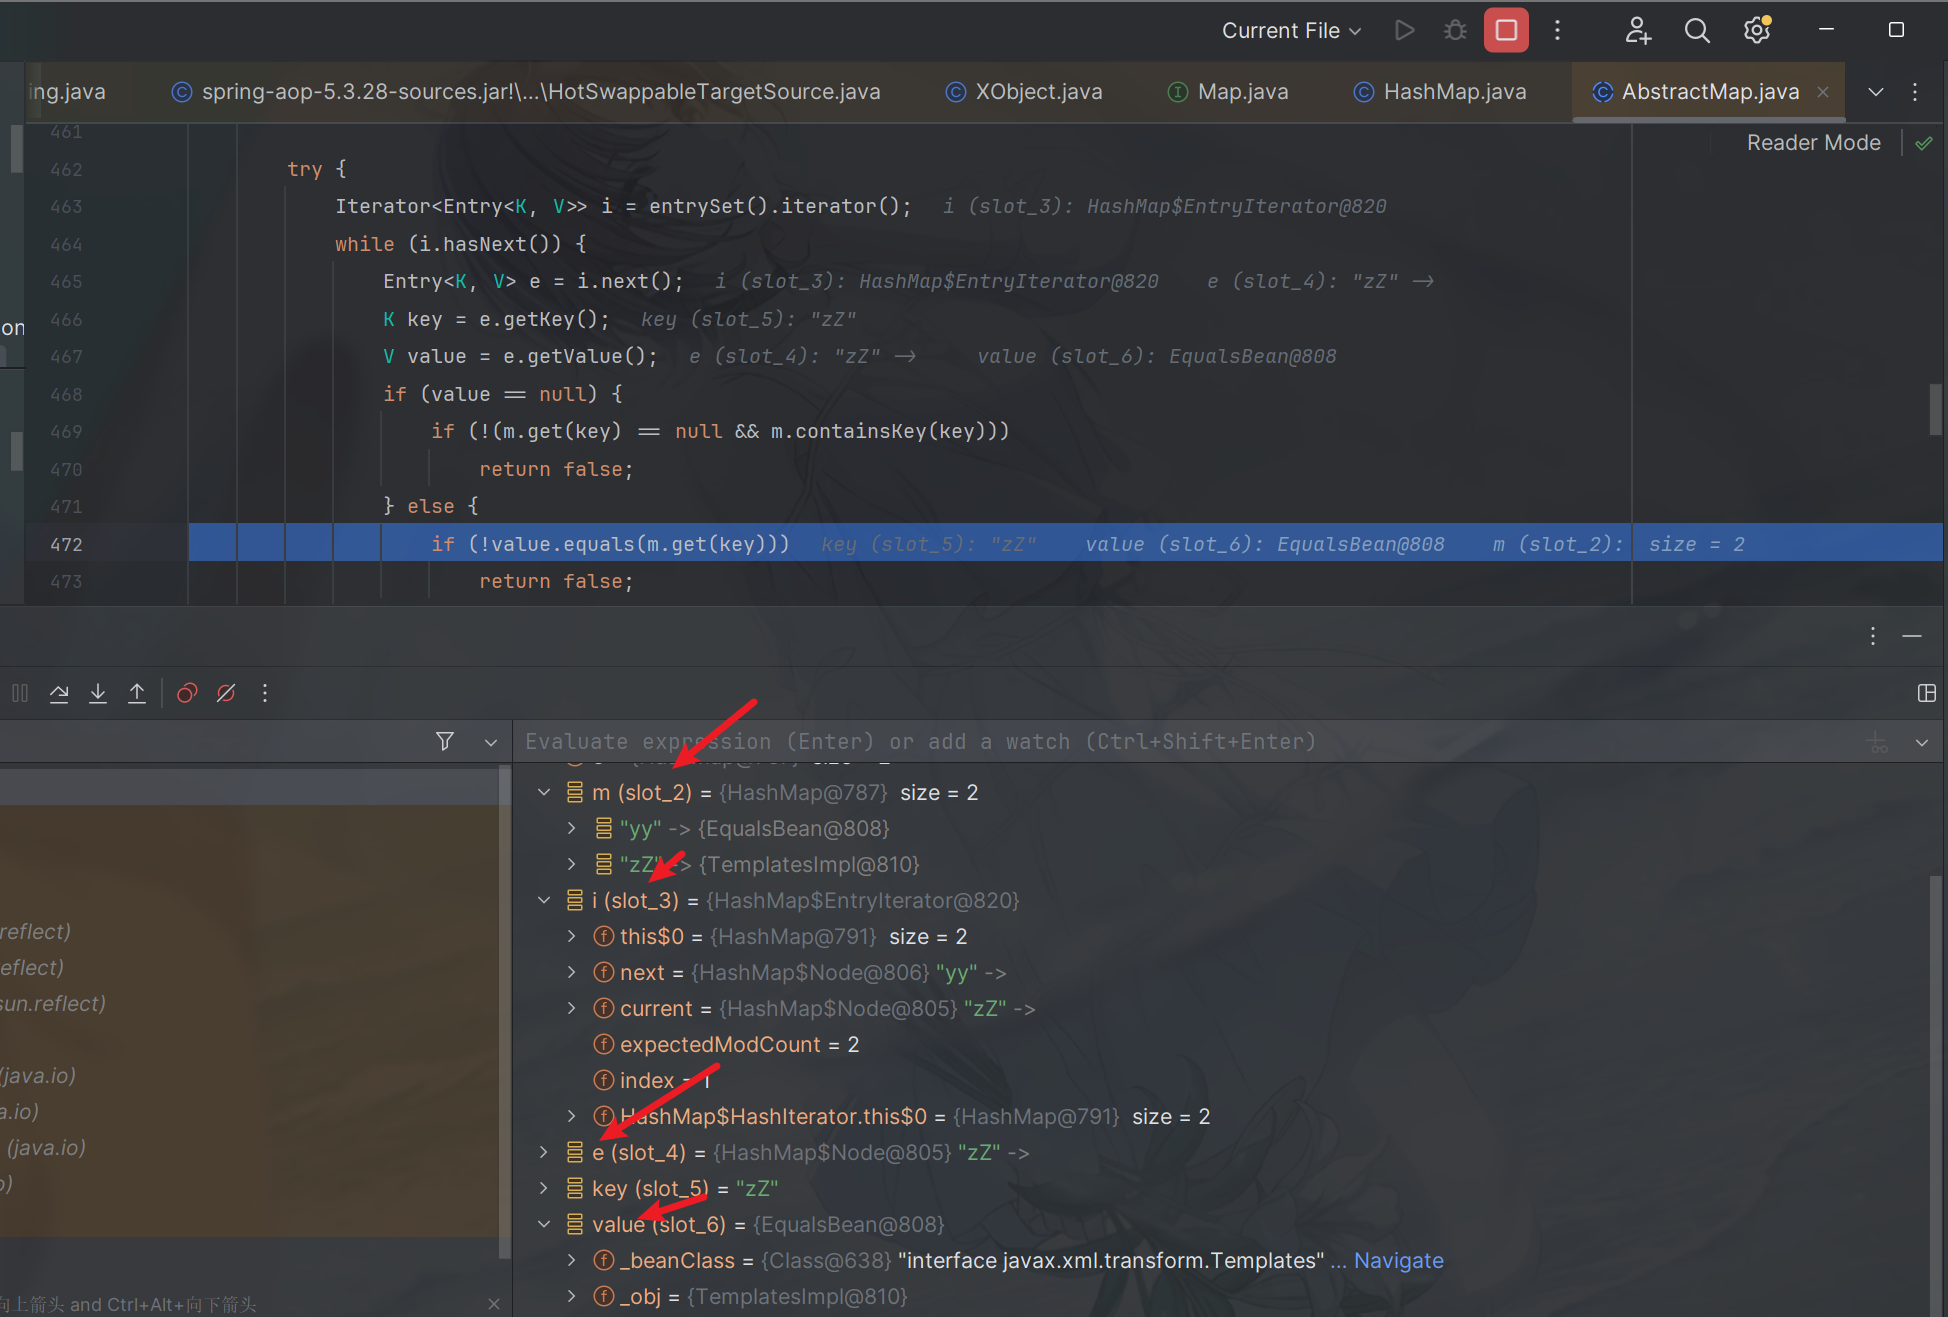This screenshot has width=1948, height=1317.
Task: Expand the "zZ" -> TemplatesImpl entry
Action: tap(572, 864)
